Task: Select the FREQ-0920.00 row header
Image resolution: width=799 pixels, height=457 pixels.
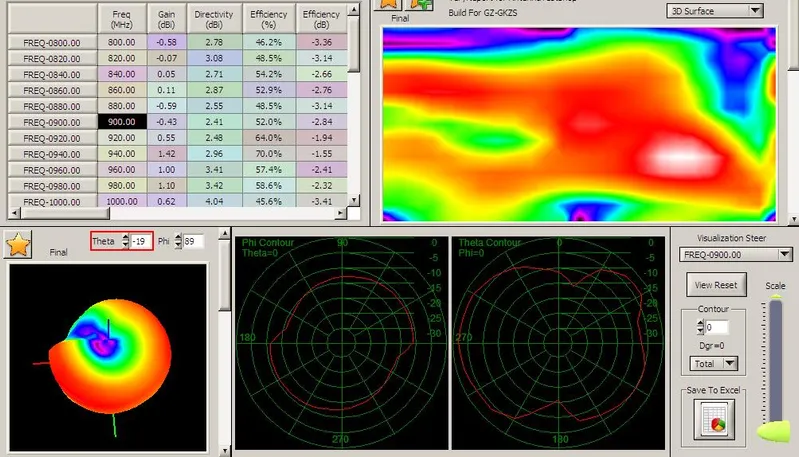Action: click(52, 138)
